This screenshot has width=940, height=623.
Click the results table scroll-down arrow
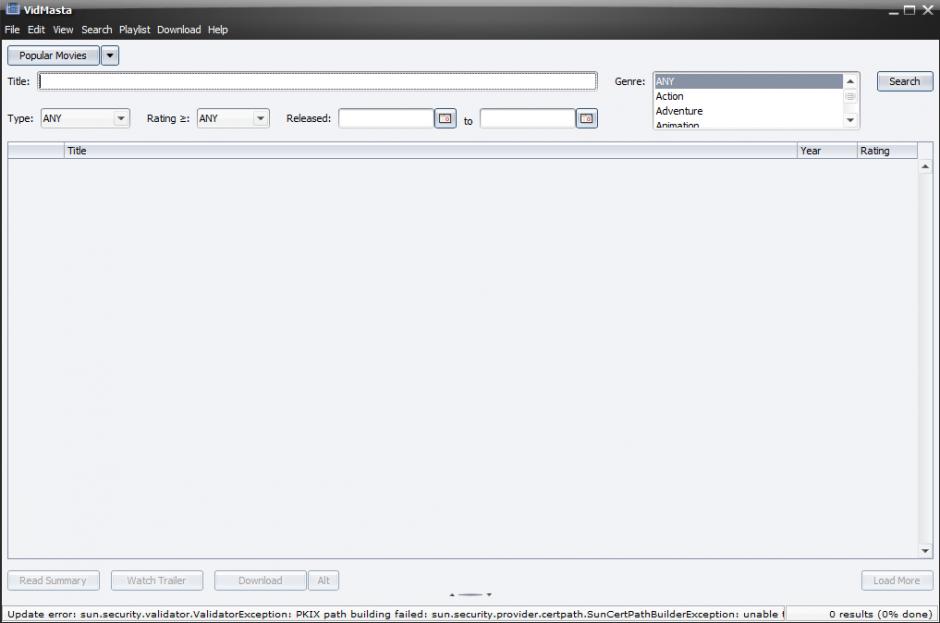click(925, 550)
